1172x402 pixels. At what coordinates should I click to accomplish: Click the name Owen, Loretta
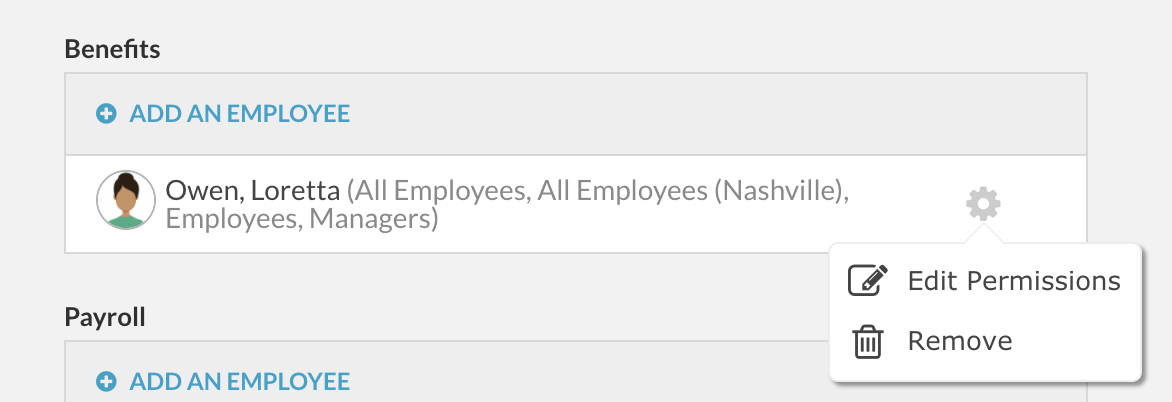point(253,191)
